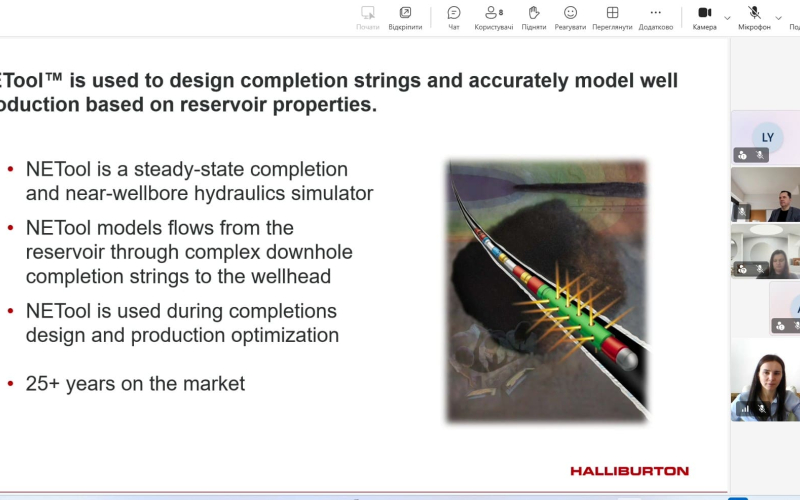800x500 pixels.
Task: Expand microphone options chevron
Action: pos(778,18)
